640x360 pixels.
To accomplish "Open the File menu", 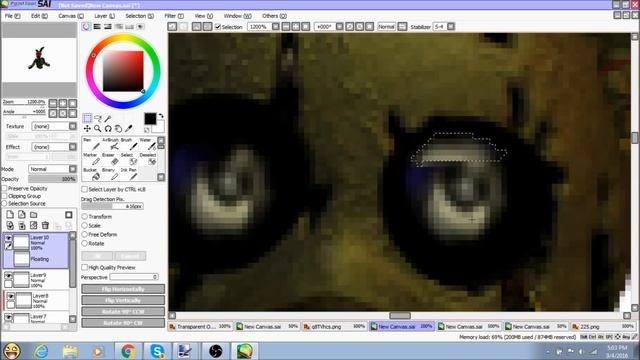I will tap(12, 16).
